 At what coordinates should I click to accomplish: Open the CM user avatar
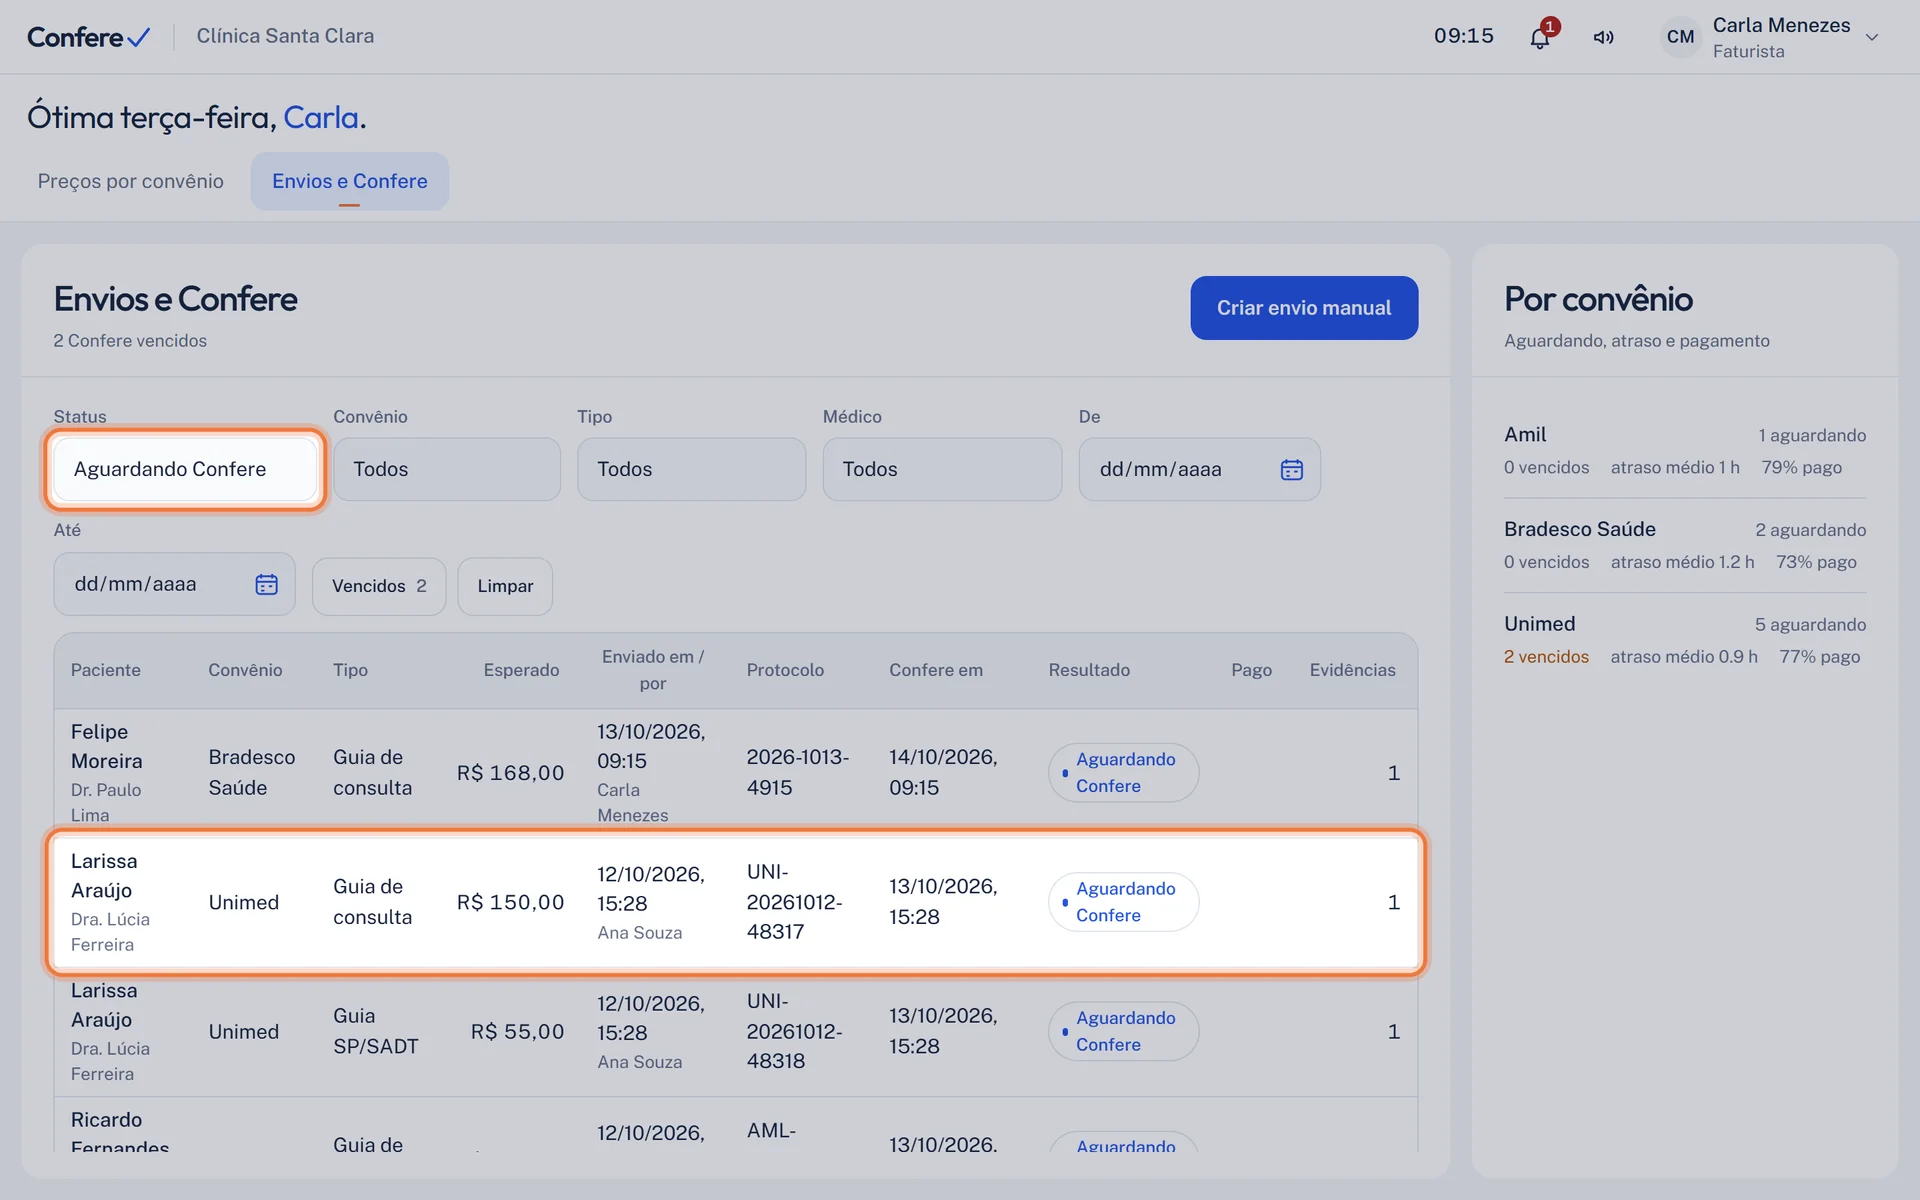tap(1680, 37)
